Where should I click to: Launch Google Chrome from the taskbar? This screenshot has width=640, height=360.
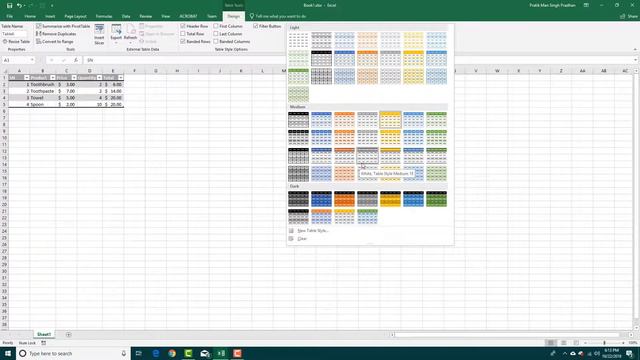click(172, 353)
